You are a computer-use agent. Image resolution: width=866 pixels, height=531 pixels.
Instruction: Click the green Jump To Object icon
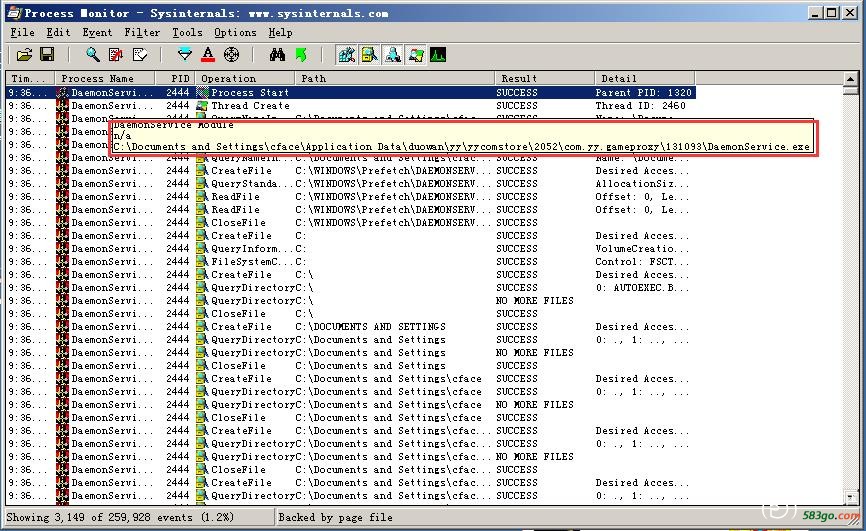coord(301,55)
